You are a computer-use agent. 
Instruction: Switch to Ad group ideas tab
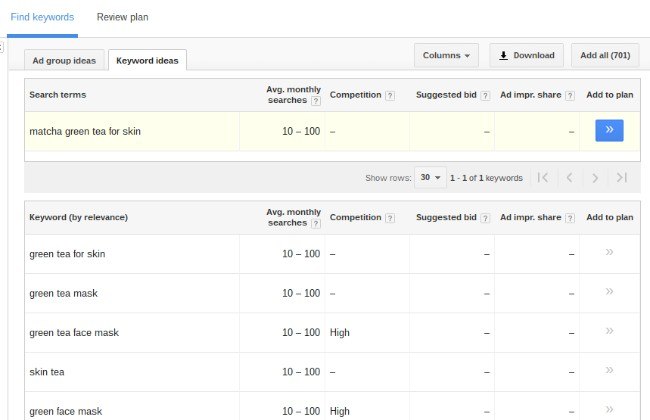click(x=64, y=60)
